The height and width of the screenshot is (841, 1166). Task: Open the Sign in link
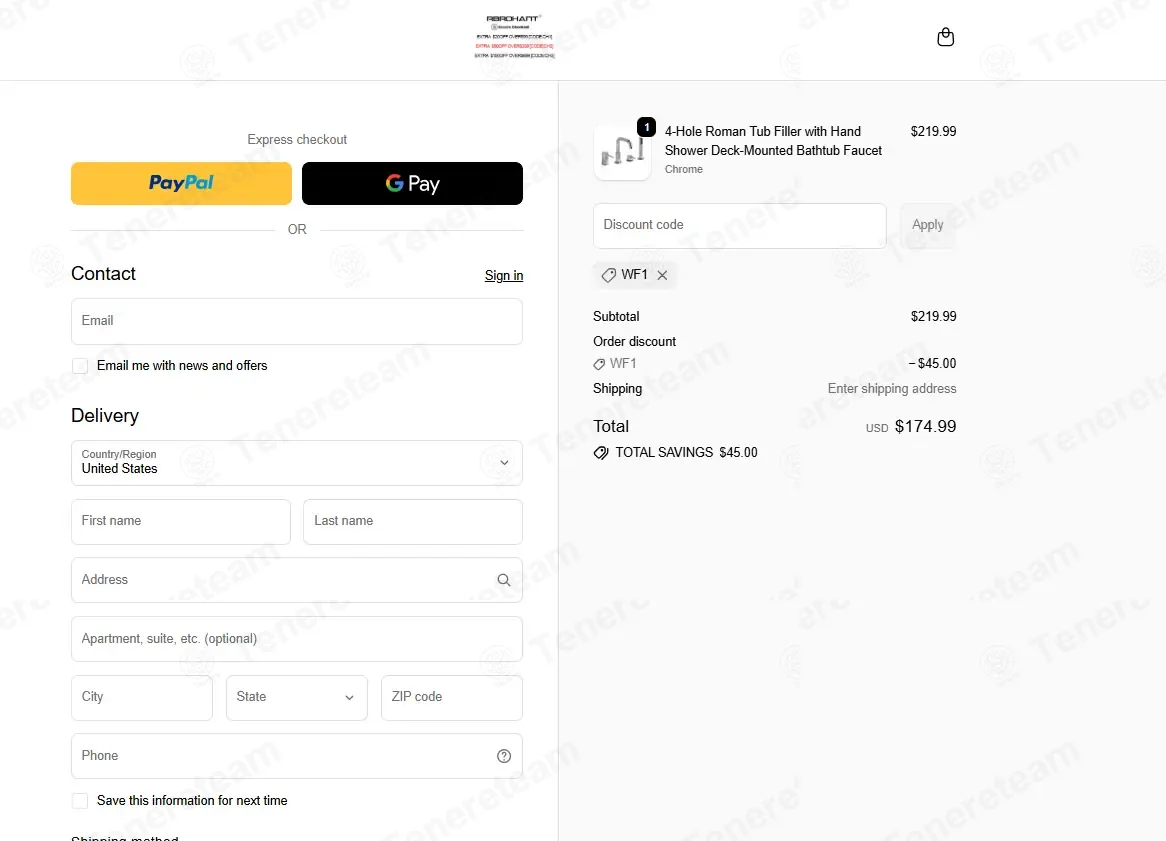503,276
